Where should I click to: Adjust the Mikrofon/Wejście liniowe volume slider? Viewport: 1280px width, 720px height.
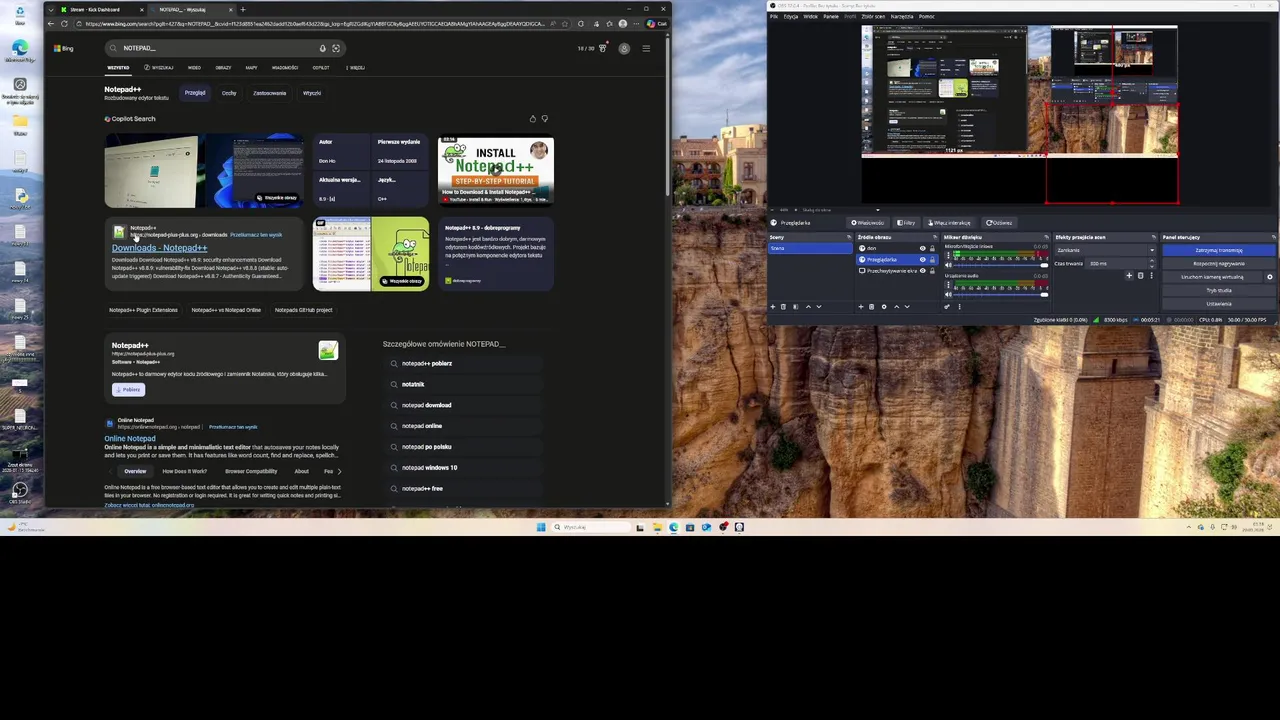(x=1001, y=265)
